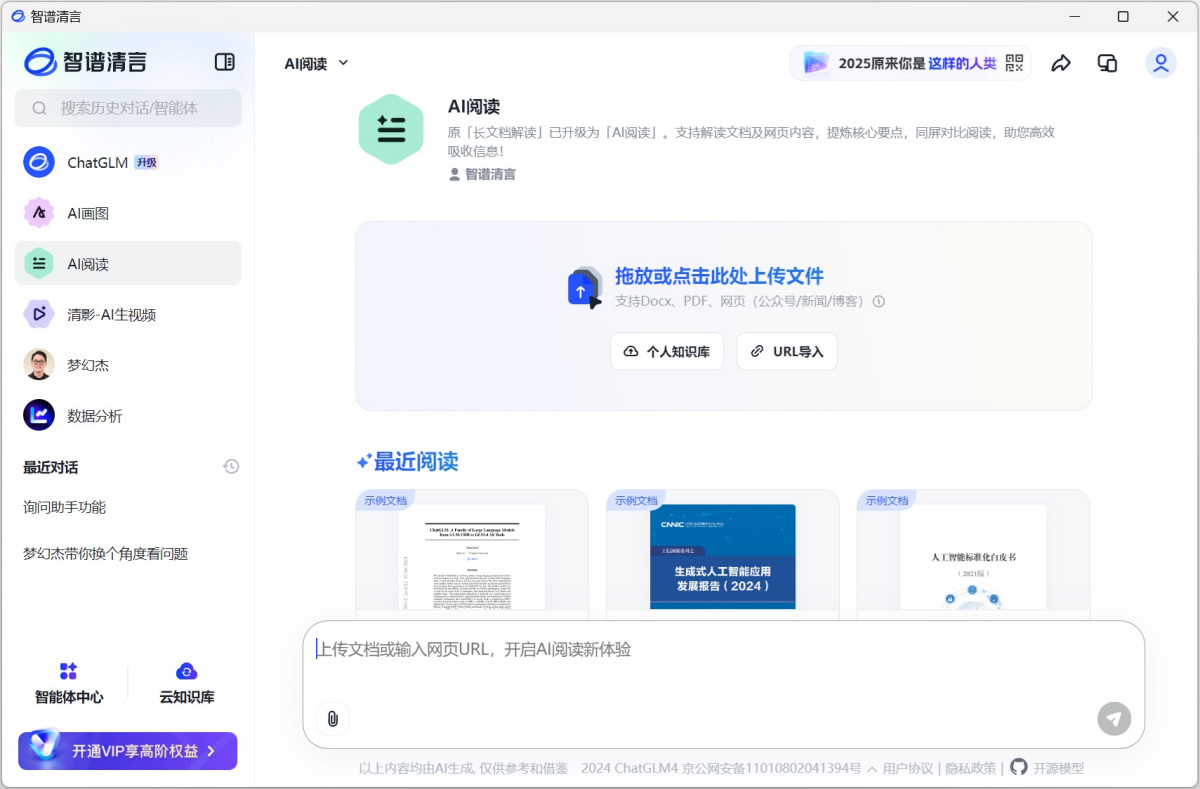
Task: Open the 智能体中心
Action: pos(69,683)
